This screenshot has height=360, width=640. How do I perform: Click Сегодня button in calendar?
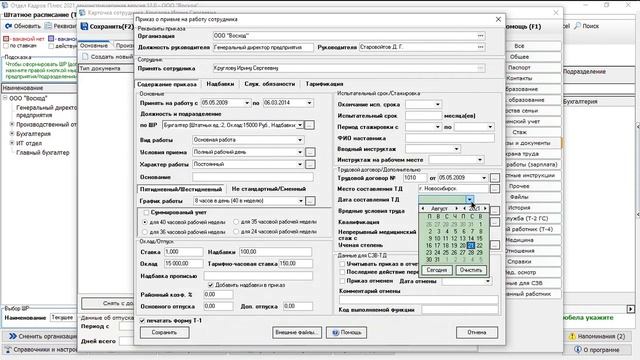[437, 270]
